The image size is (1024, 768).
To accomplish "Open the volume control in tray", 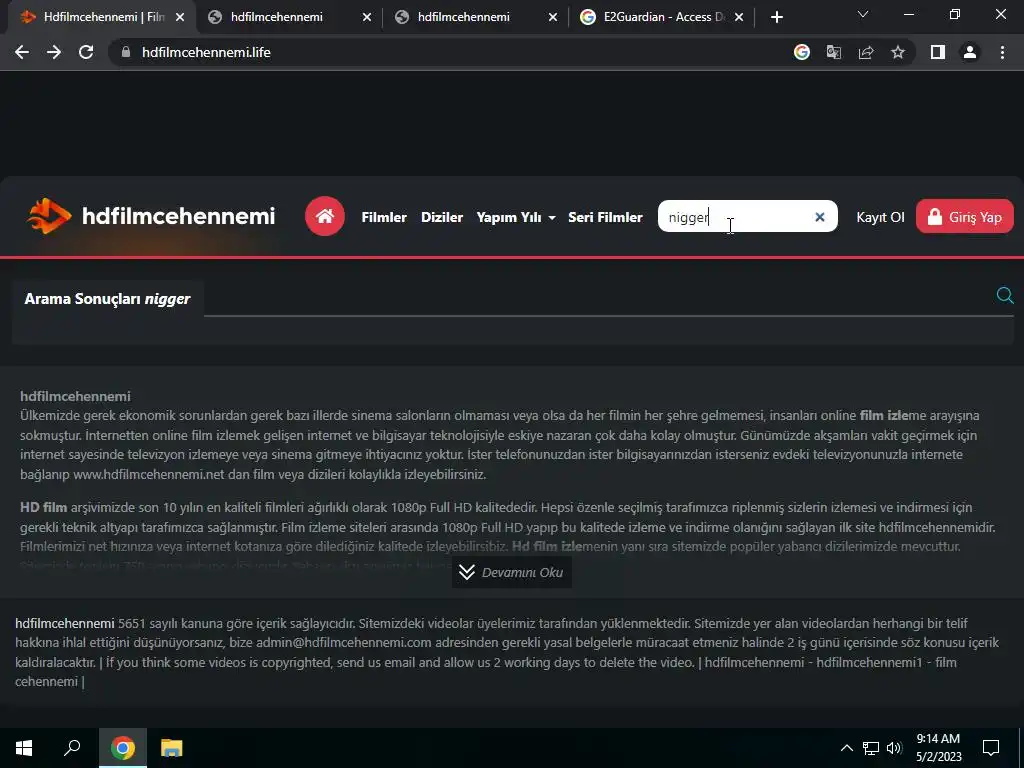I will click(894, 748).
